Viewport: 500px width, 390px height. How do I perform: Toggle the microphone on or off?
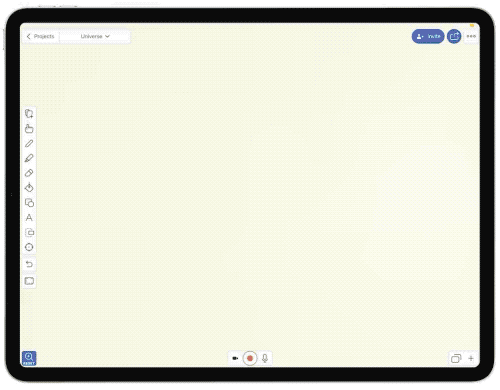point(265,358)
